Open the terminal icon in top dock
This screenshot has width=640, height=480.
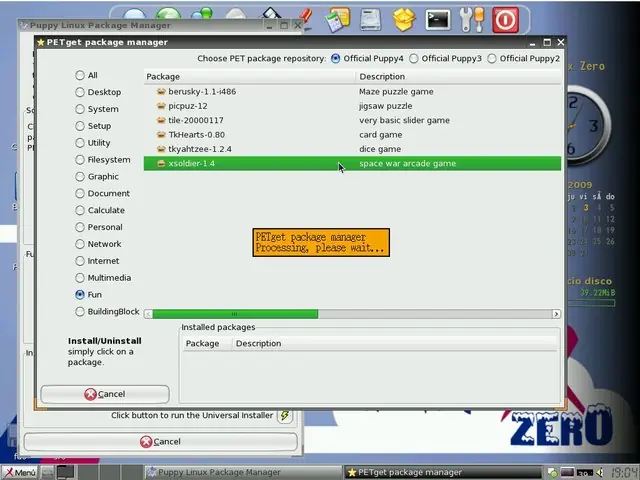pyautogui.click(x=438, y=20)
